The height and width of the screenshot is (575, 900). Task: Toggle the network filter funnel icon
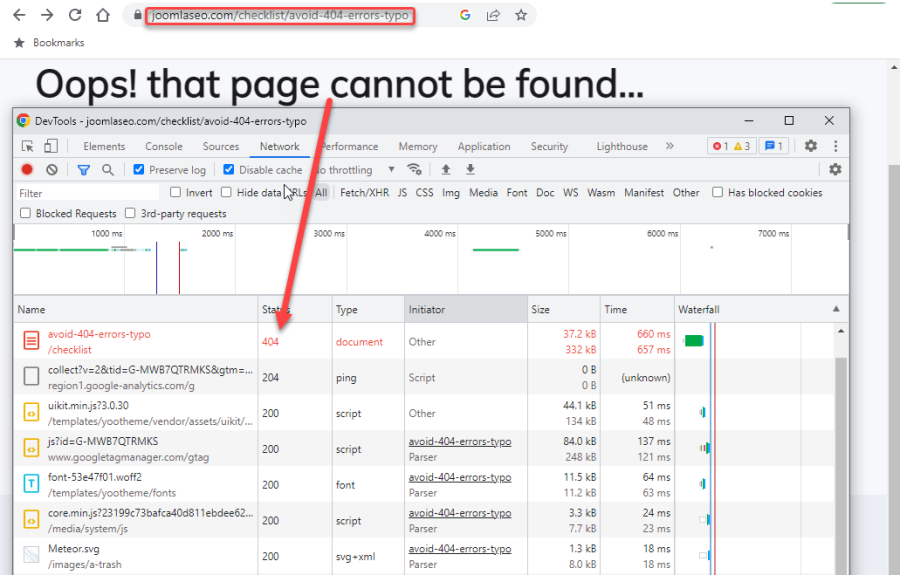coord(84,169)
